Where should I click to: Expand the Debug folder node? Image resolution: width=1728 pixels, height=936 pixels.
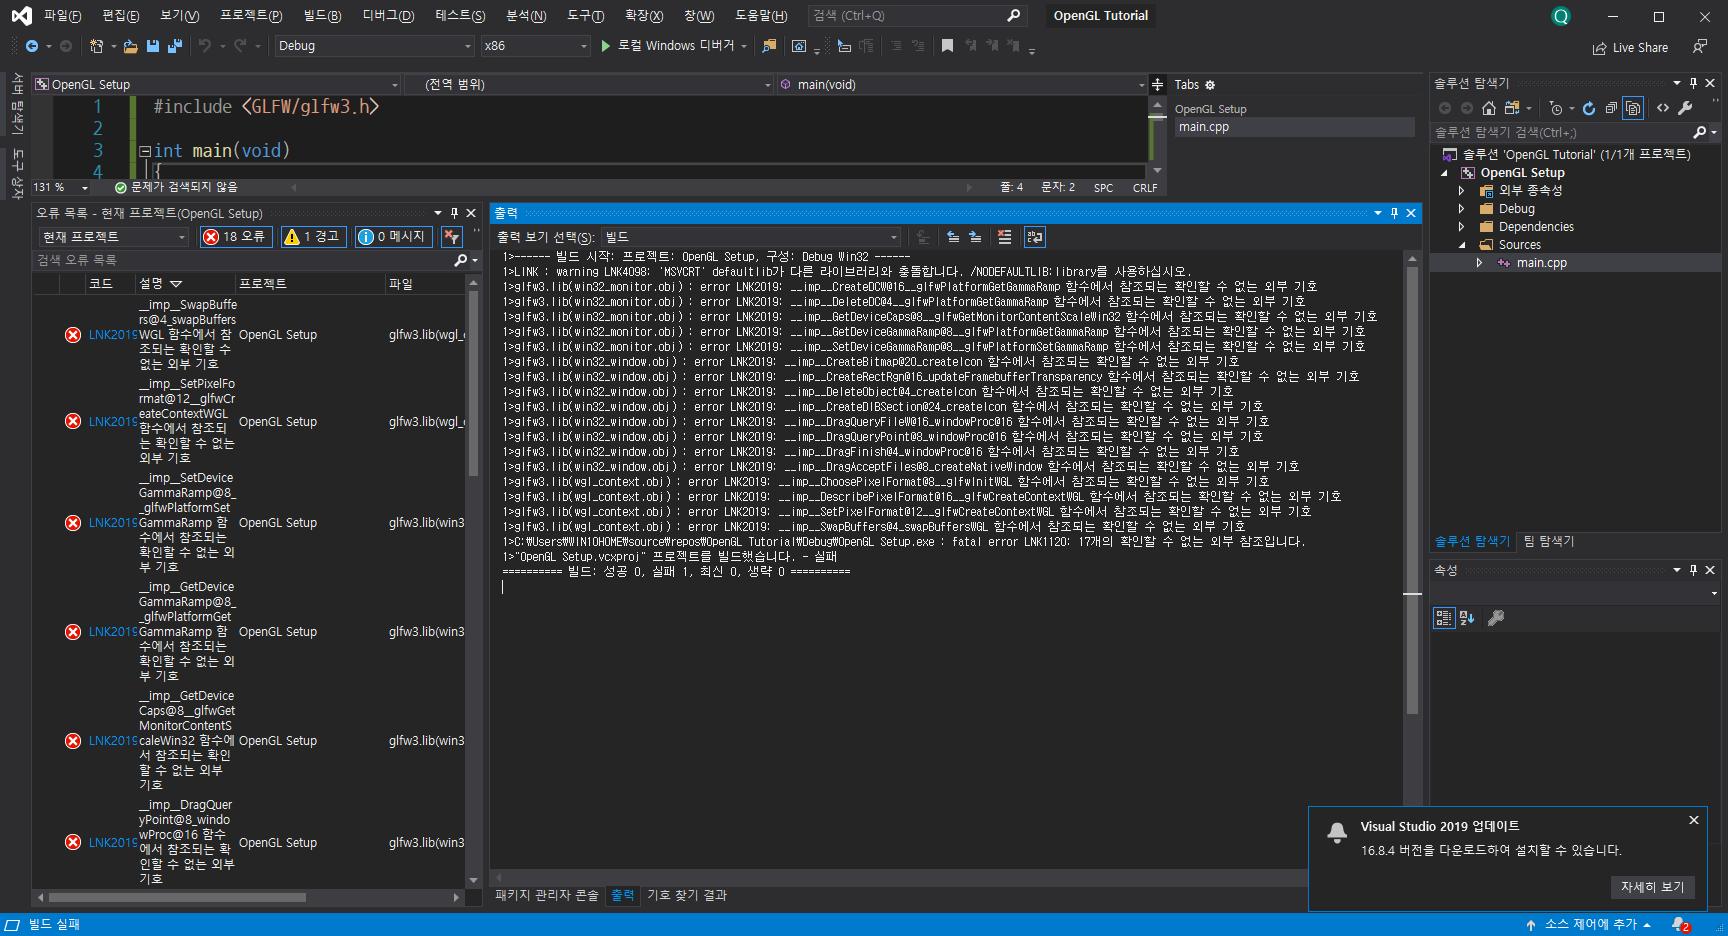pos(1461,209)
